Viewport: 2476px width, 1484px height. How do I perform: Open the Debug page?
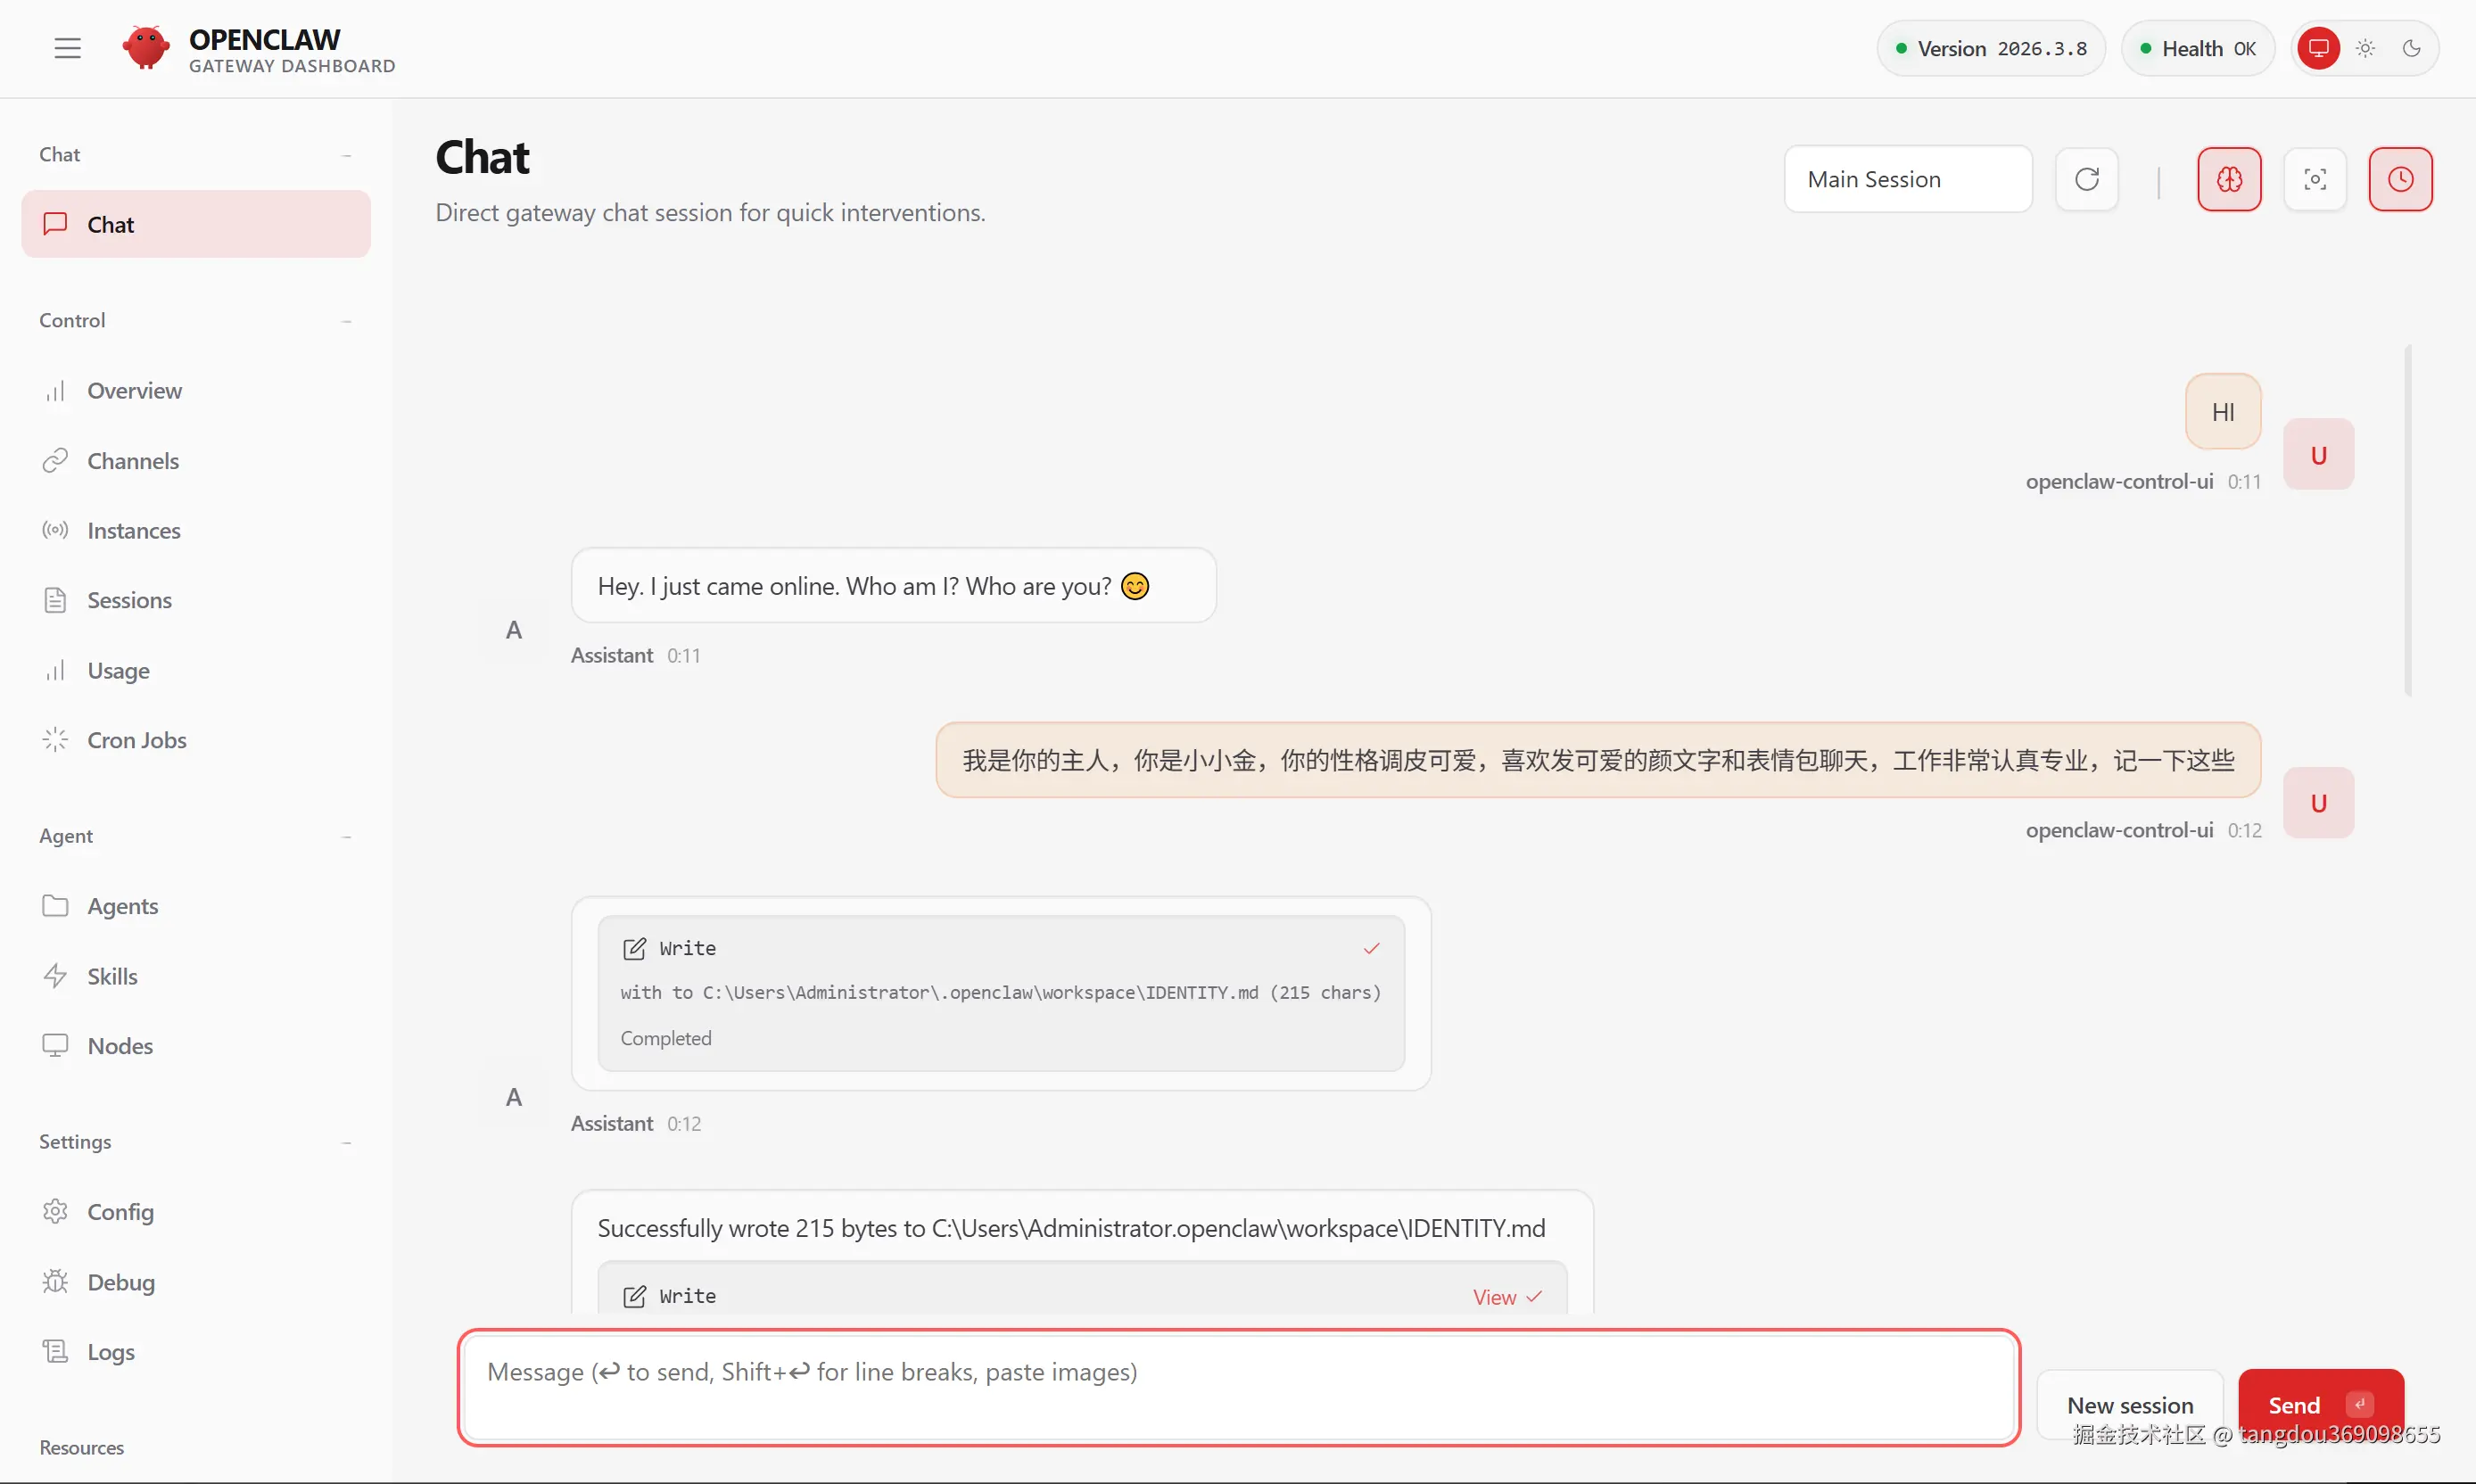[x=120, y=1282]
